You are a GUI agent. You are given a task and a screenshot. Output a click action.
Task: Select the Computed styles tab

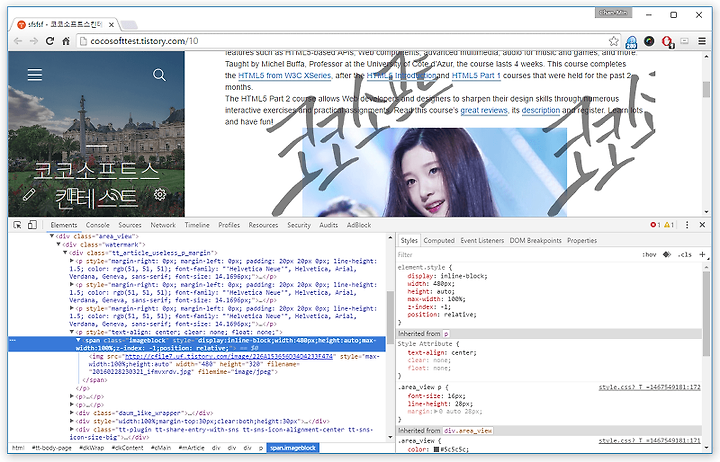[x=439, y=240]
